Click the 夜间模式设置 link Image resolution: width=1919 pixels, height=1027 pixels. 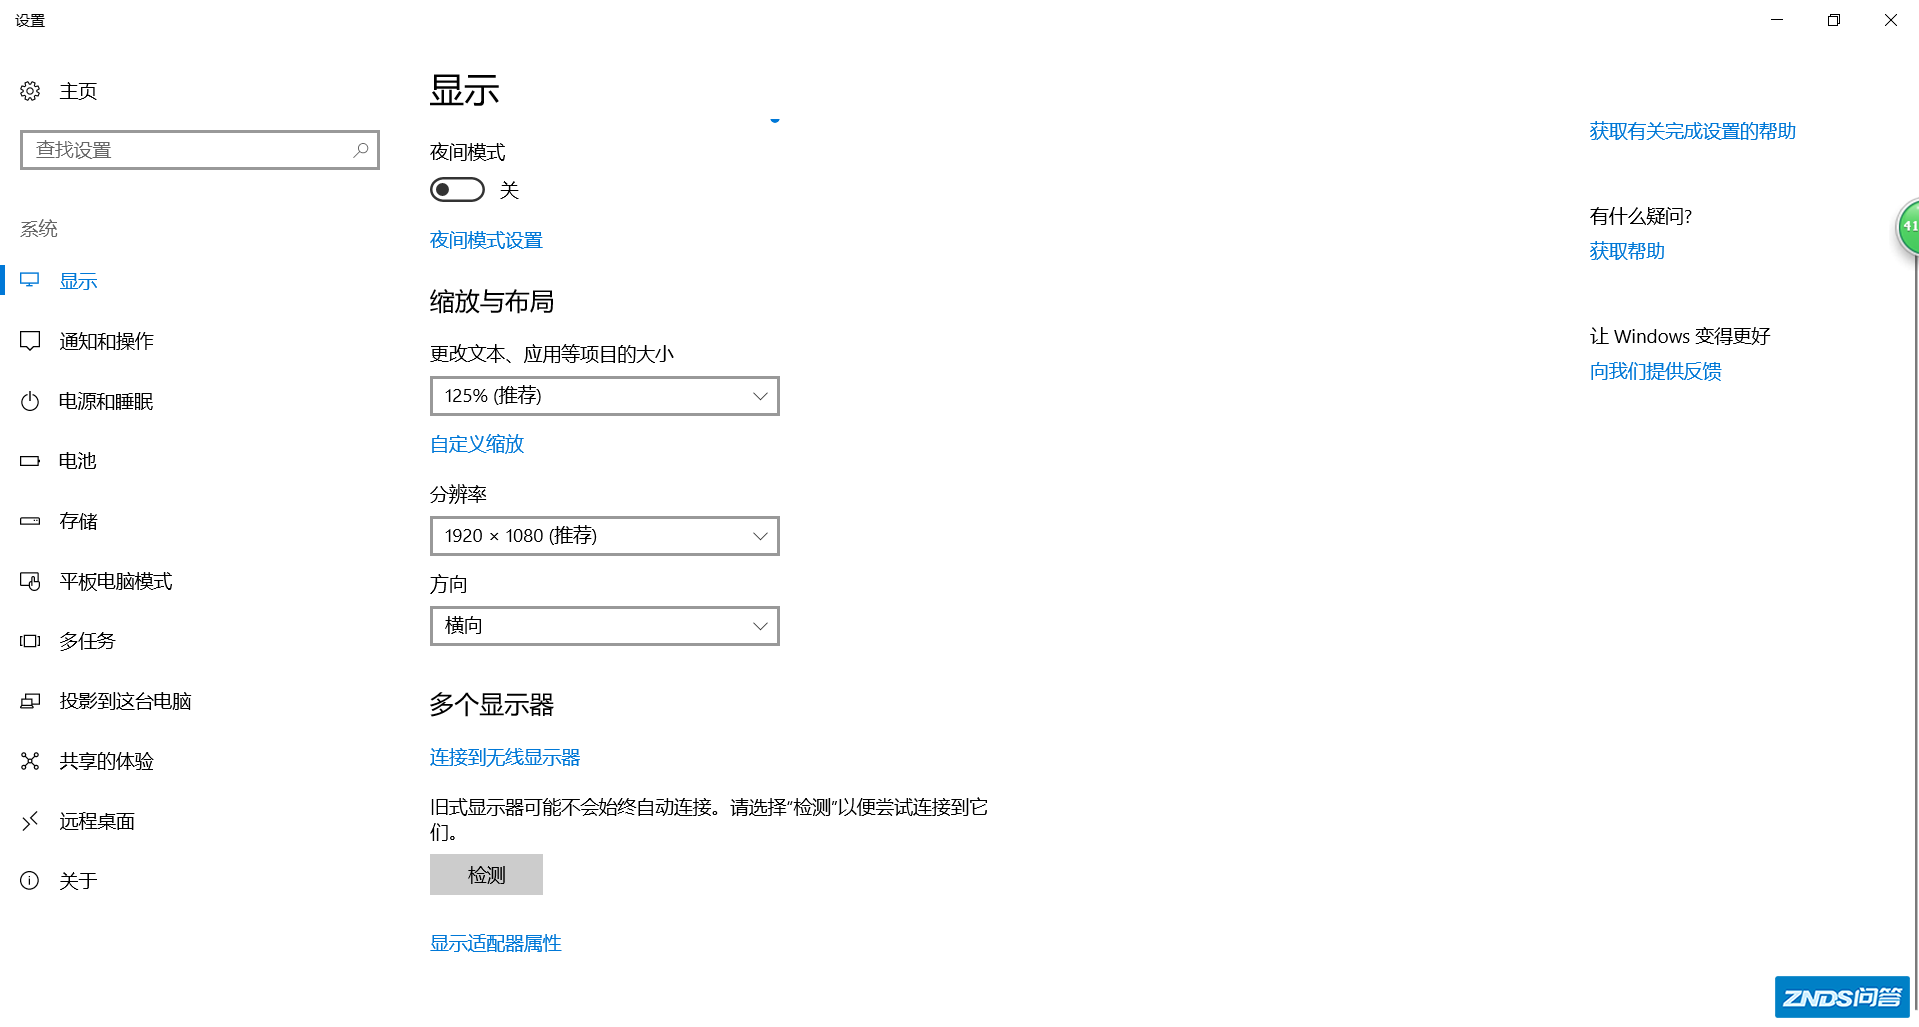(486, 240)
